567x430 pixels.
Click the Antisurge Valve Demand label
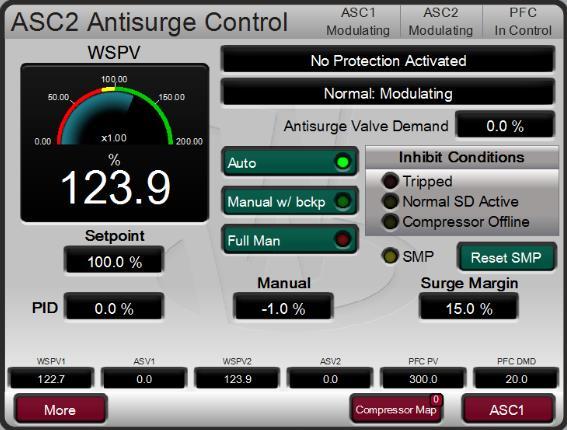(x=366, y=126)
